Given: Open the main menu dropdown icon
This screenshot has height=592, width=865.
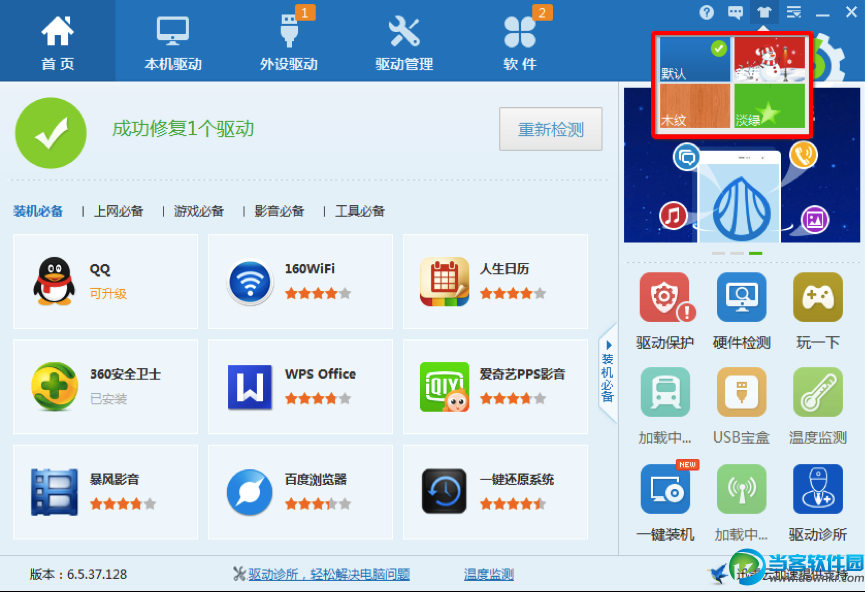Looking at the screenshot, I should click(x=794, y=12).
